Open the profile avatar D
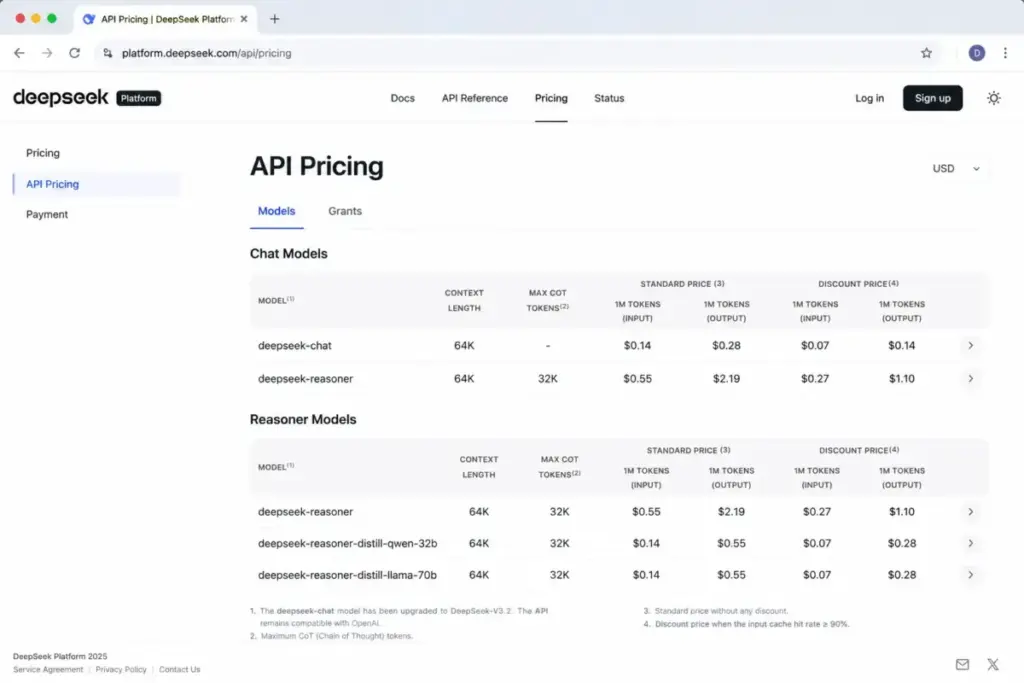 (x=976, y=53)
